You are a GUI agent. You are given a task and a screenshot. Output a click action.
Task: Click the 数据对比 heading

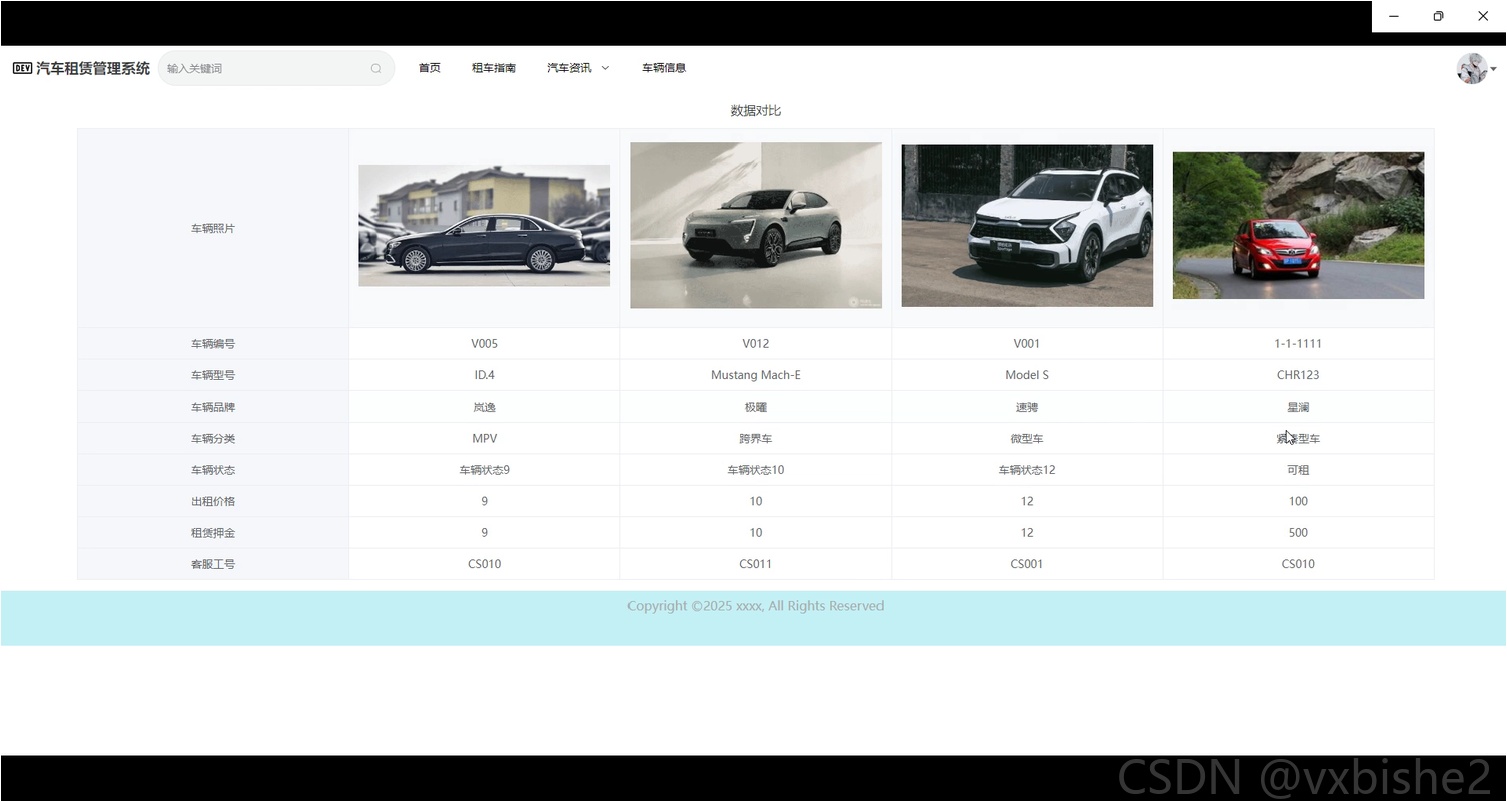tap(756, 111)
